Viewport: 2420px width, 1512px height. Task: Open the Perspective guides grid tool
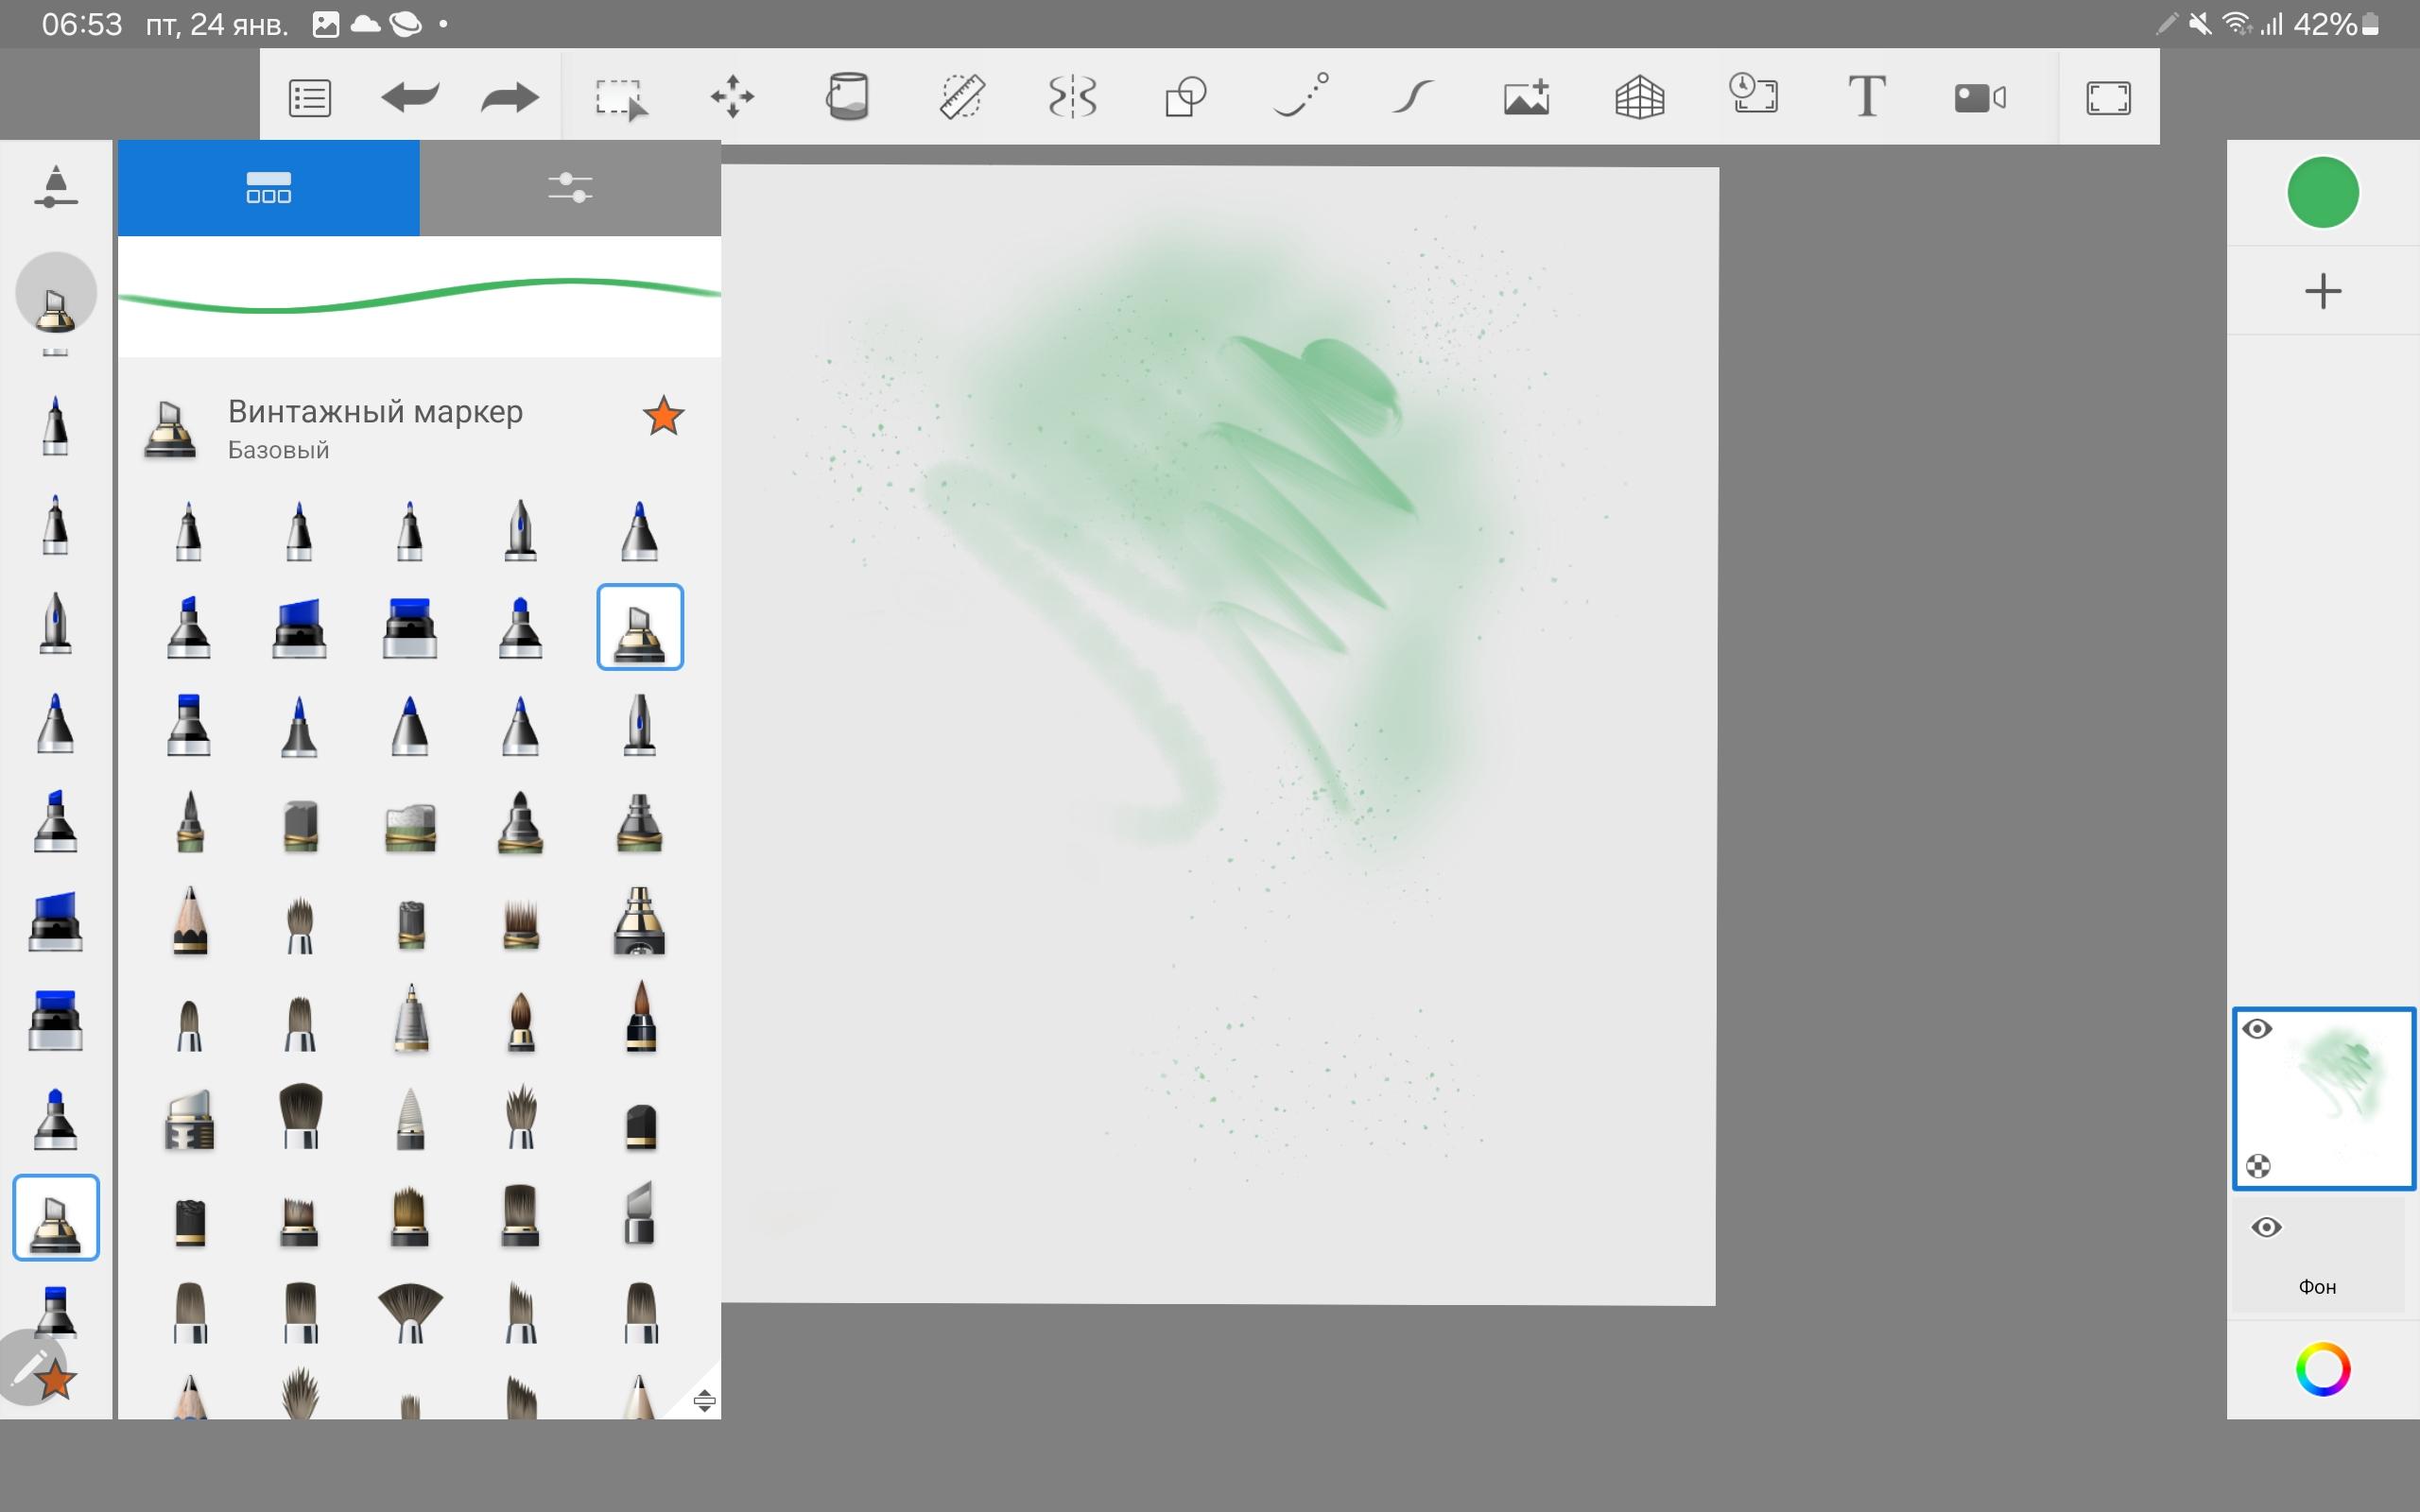click(1639, 98)
